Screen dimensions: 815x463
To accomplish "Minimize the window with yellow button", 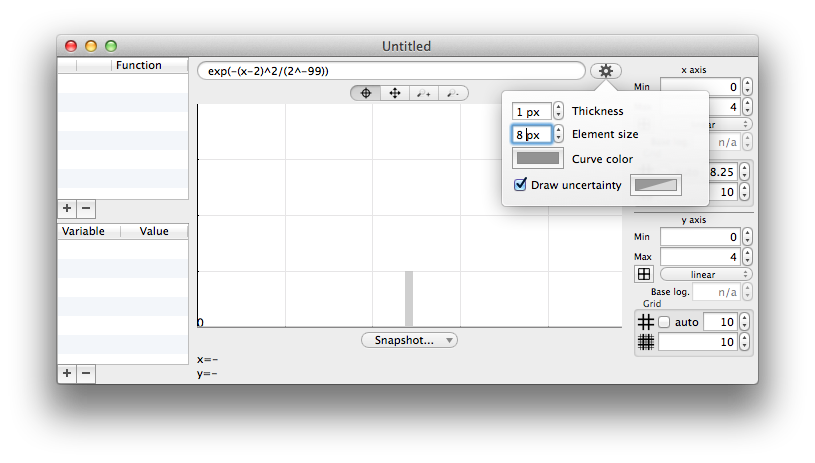I will coord(91,46).
